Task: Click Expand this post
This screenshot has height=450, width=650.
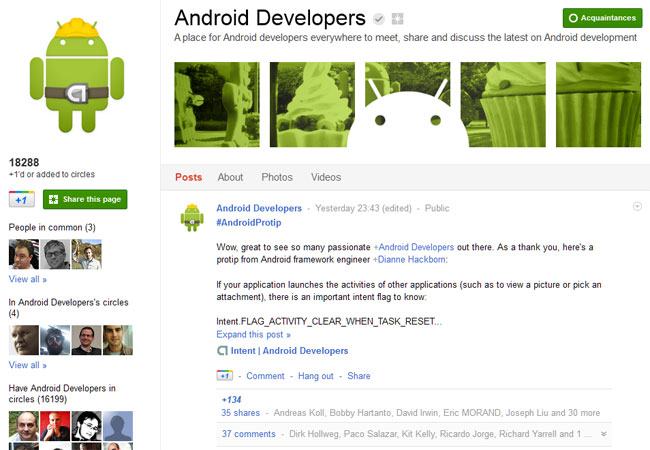Action: pyautogui.click(x=253, y=334)
